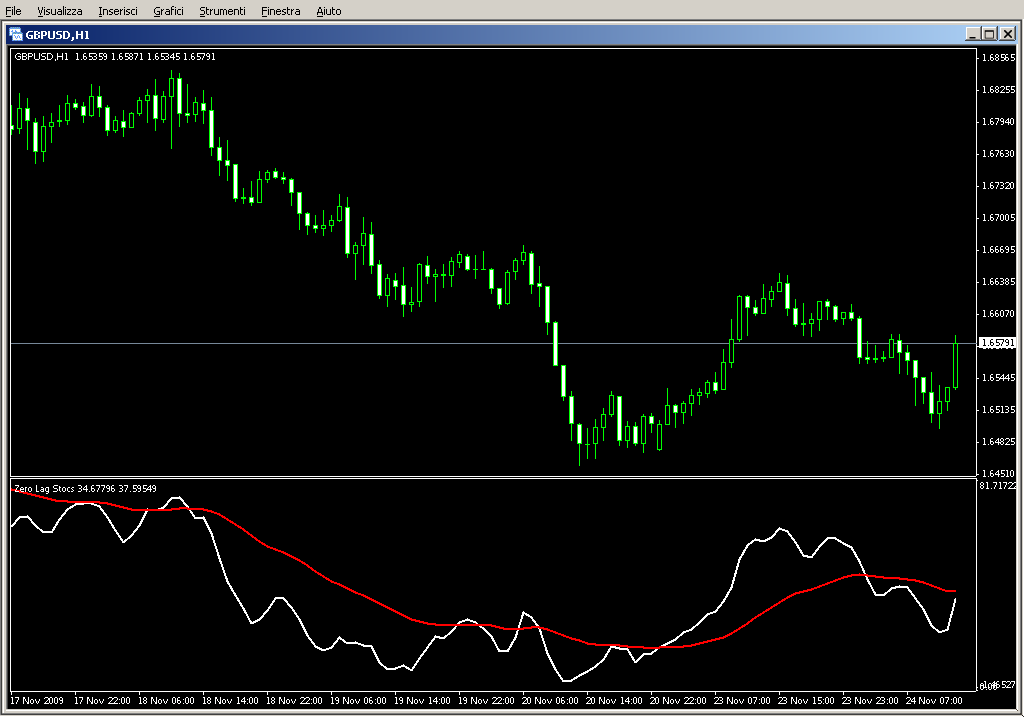Screen dimensions: 1024x717
Task: Click the 20 Nov 06:00 time label
Action: click(550, 700)
